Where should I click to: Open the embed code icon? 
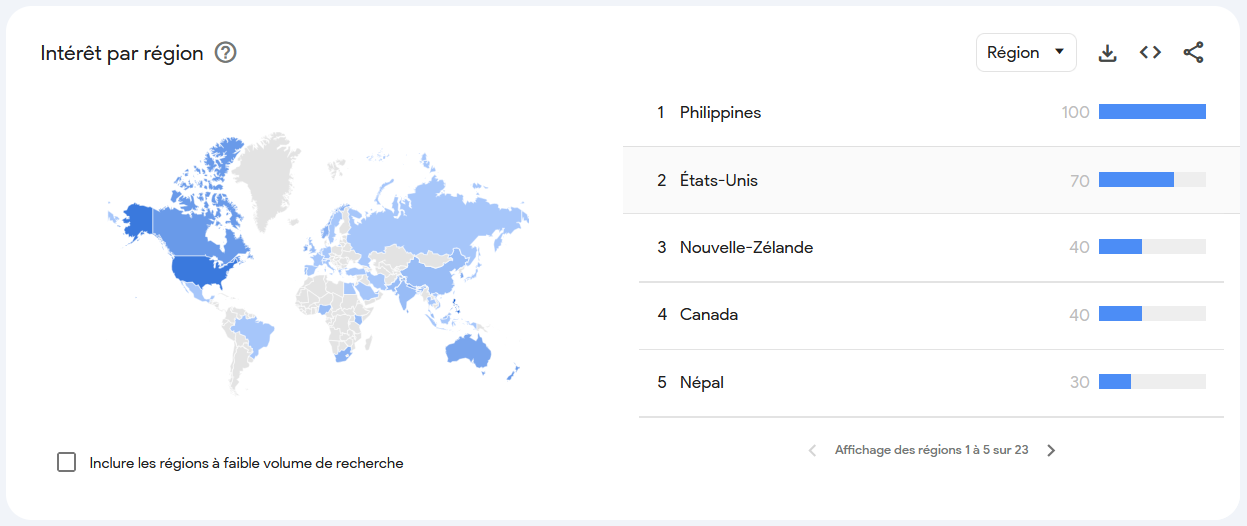coord(1150,53)
